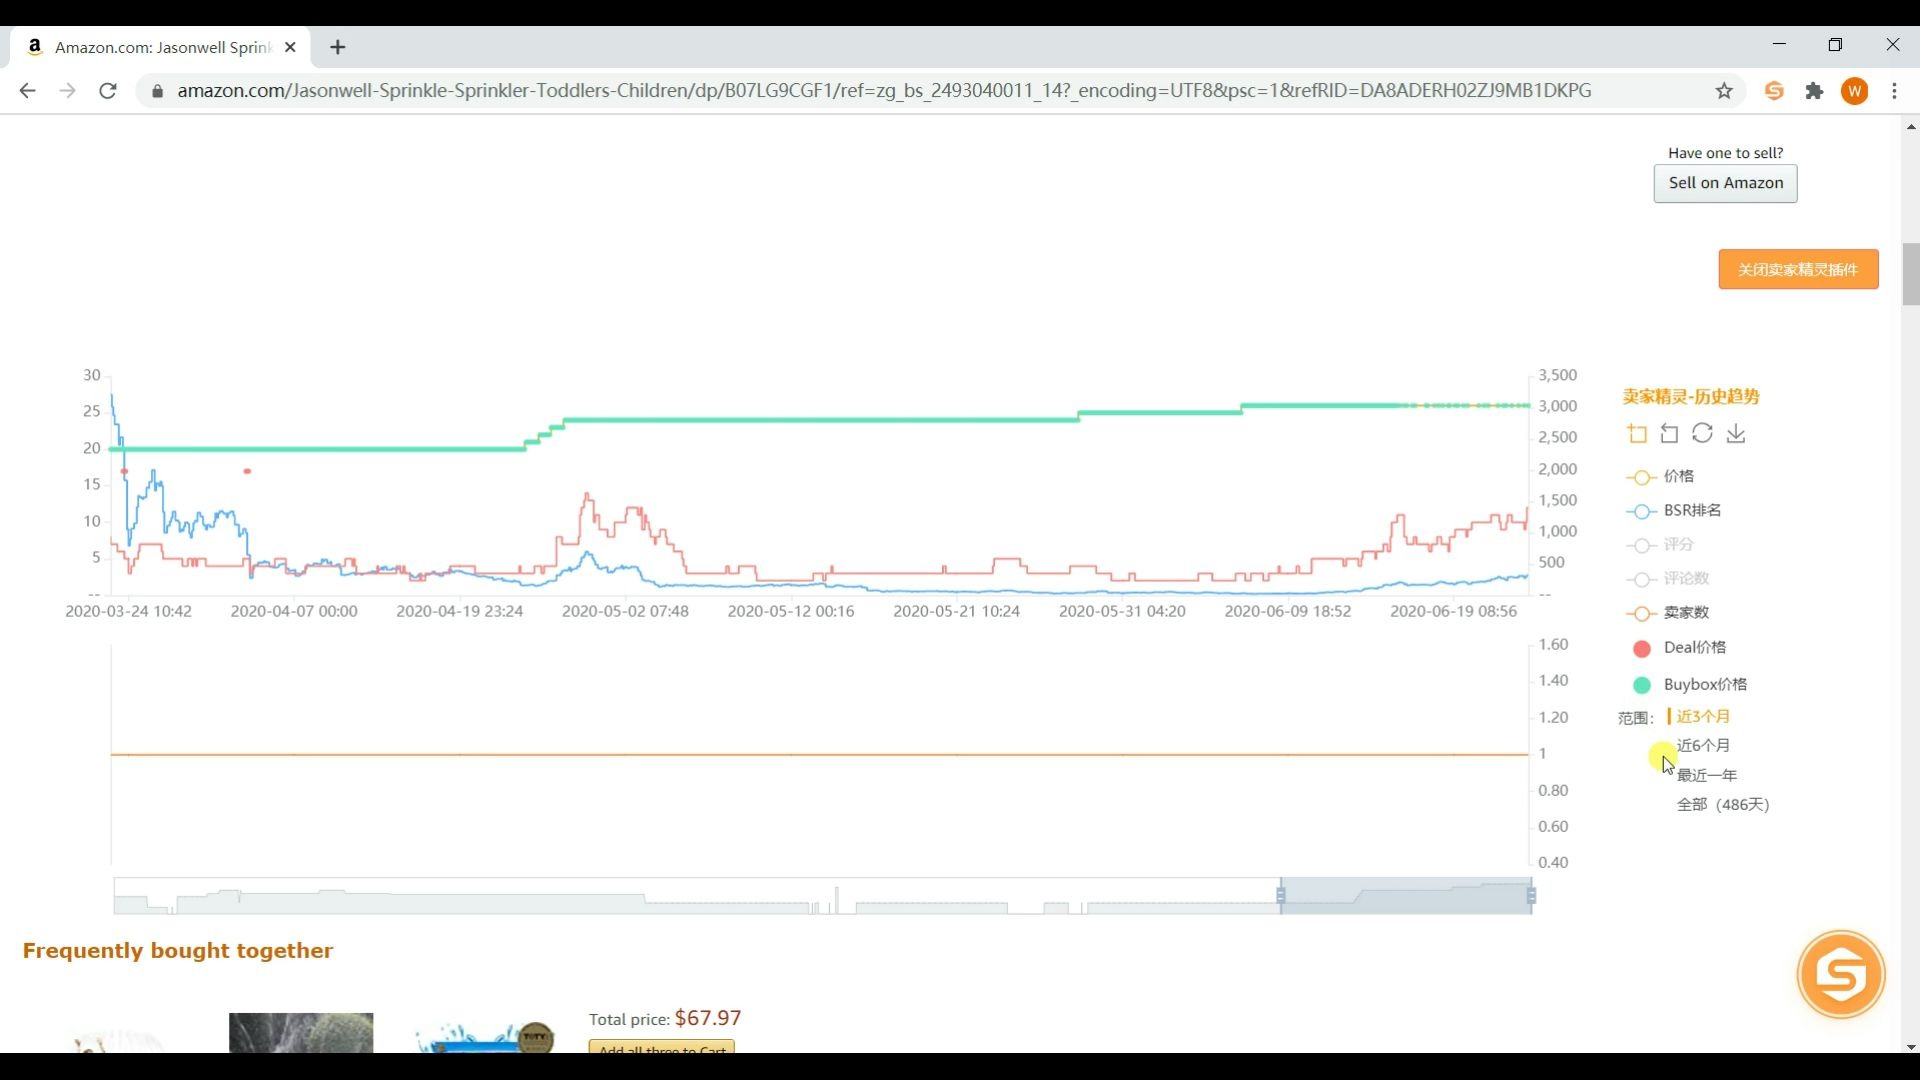
Task: Open the floating Seller Sprite round icon
Action: click(x=1840, y=974)
